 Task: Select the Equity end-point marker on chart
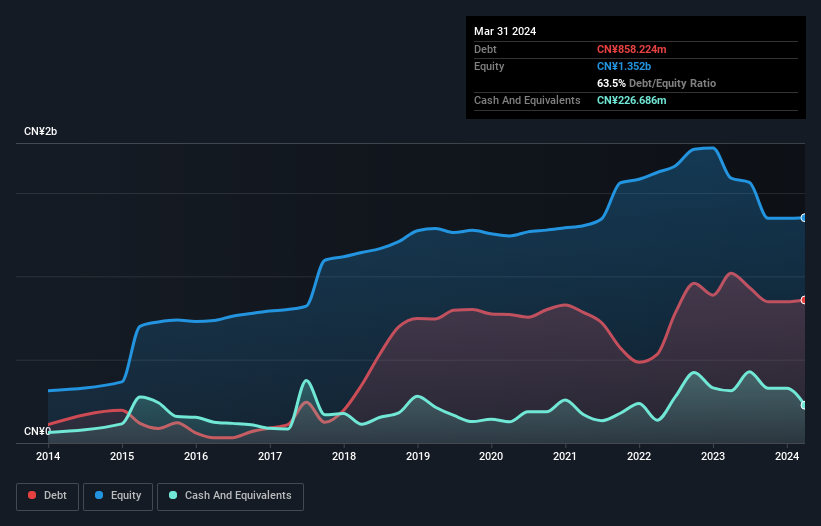pyautogui.click(x=804, y=218)
